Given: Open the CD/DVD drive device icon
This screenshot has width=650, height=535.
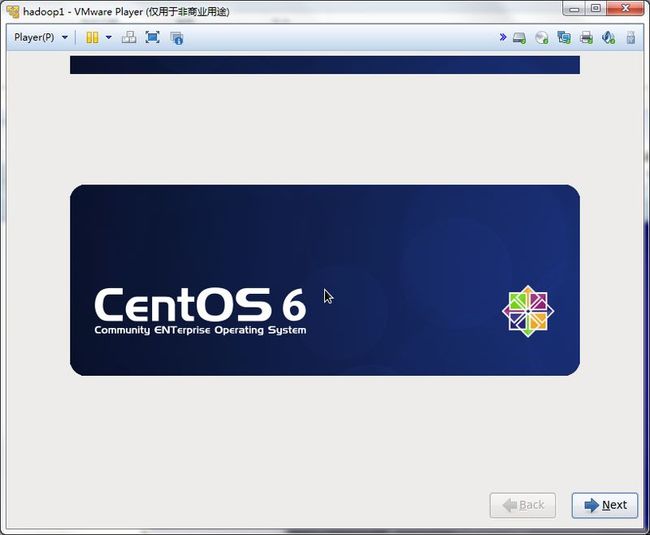Looking at the screenshot, I should point(541,38).
